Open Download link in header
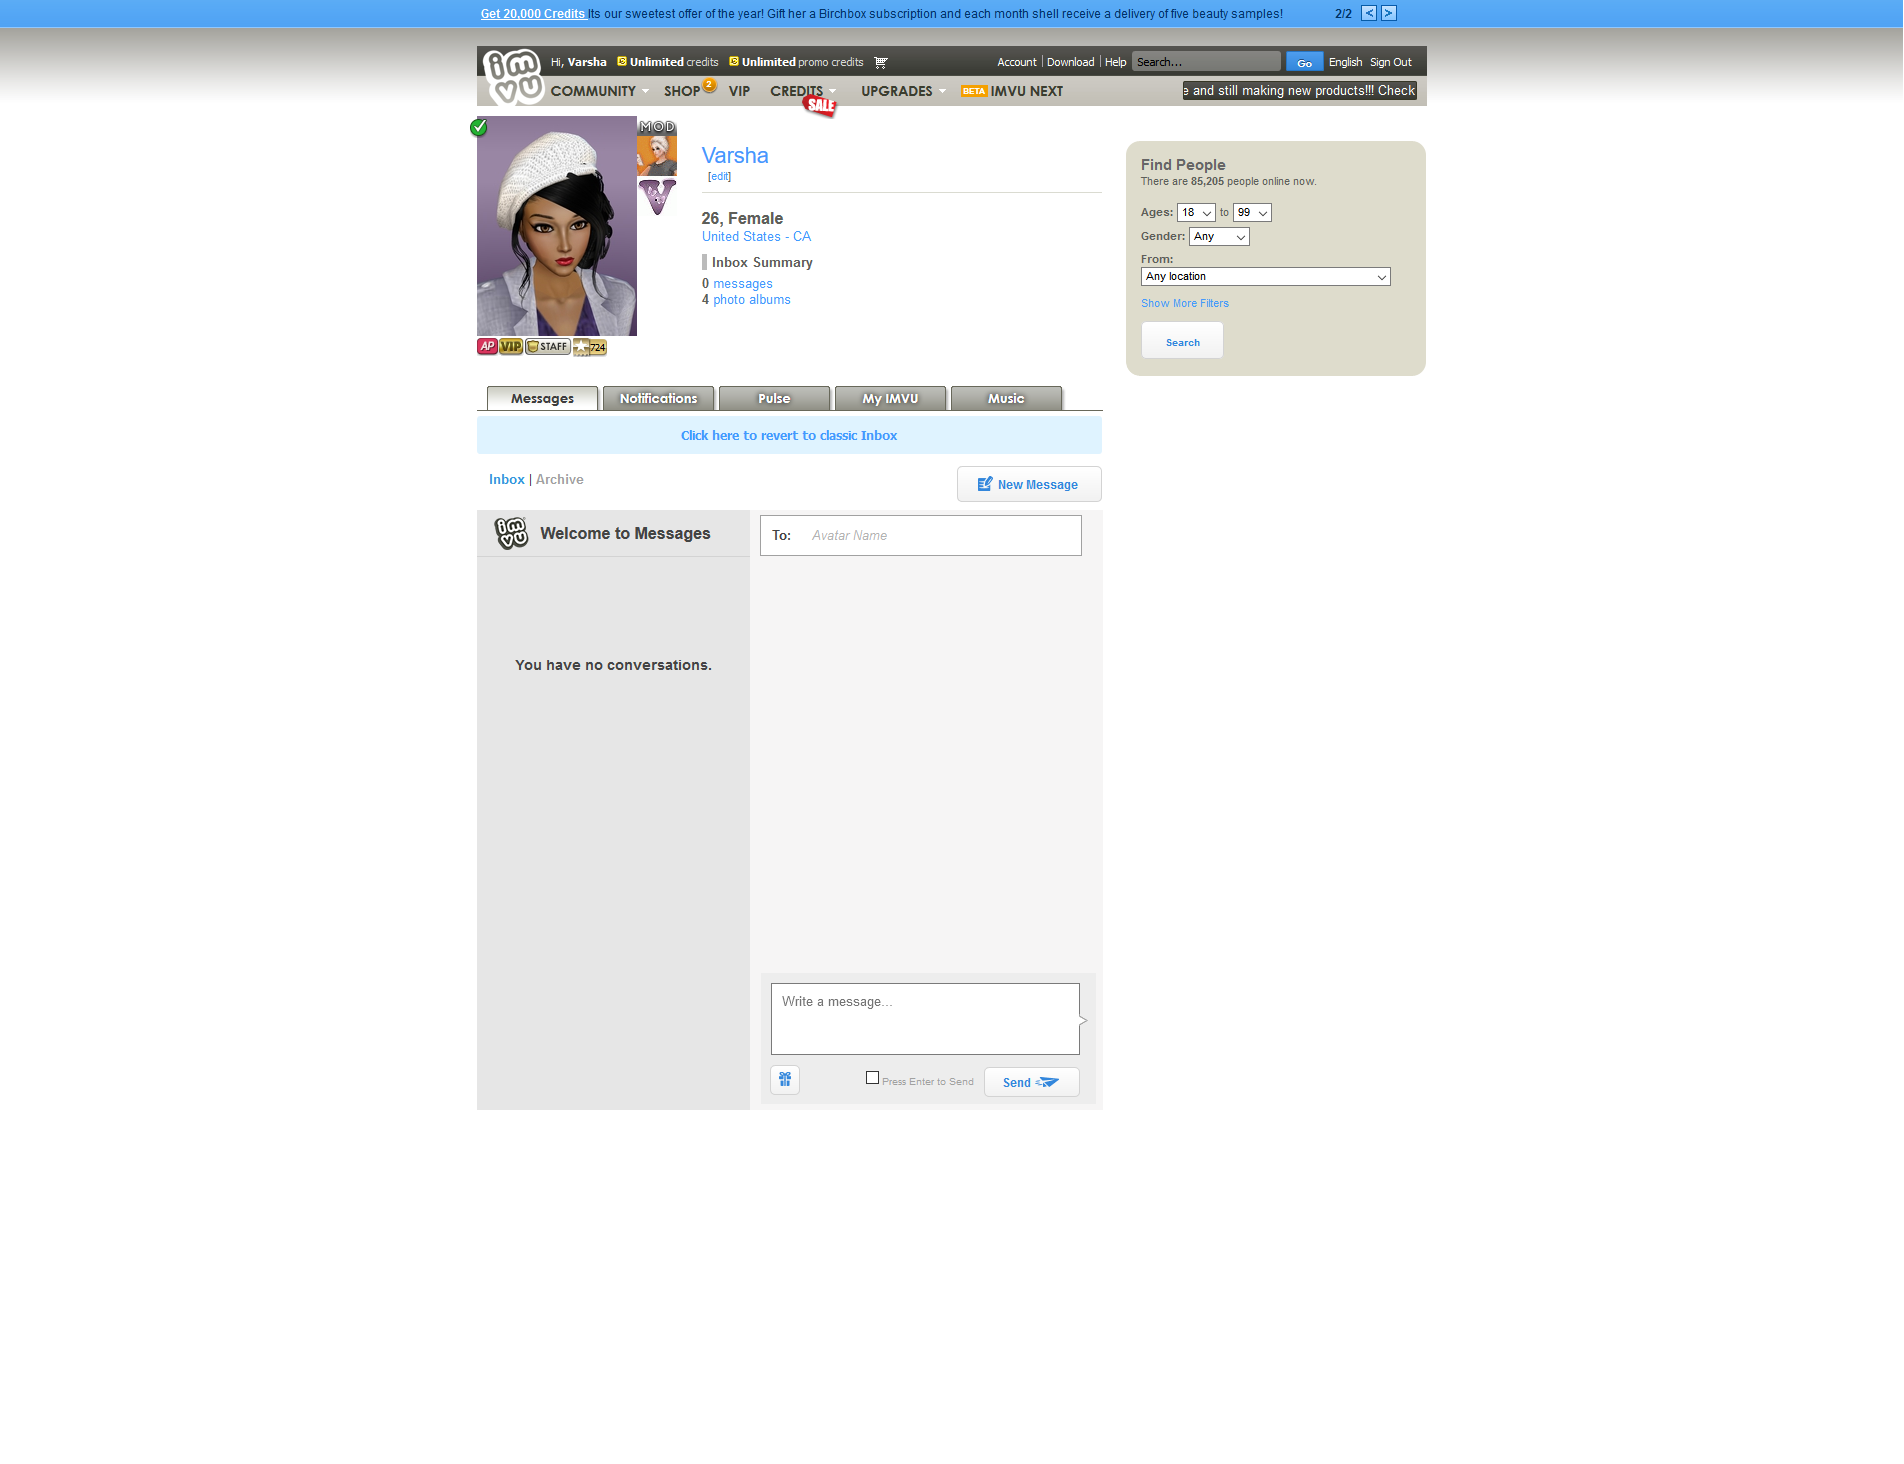Screen dimensions: 1904x1464 click(x=1070, y=62)
